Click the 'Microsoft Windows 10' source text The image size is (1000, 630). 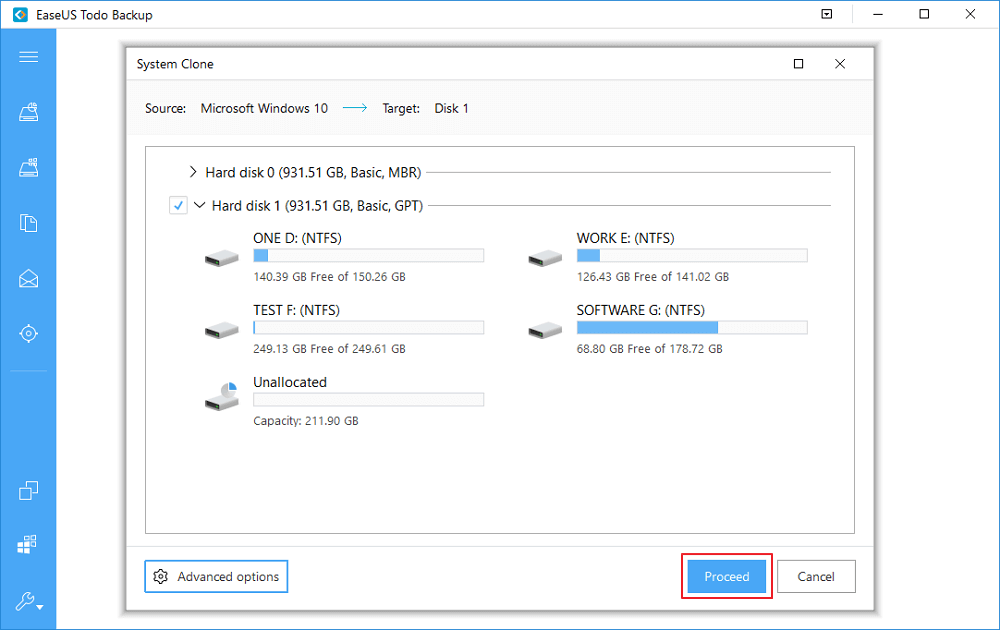(x=264, y=108)
